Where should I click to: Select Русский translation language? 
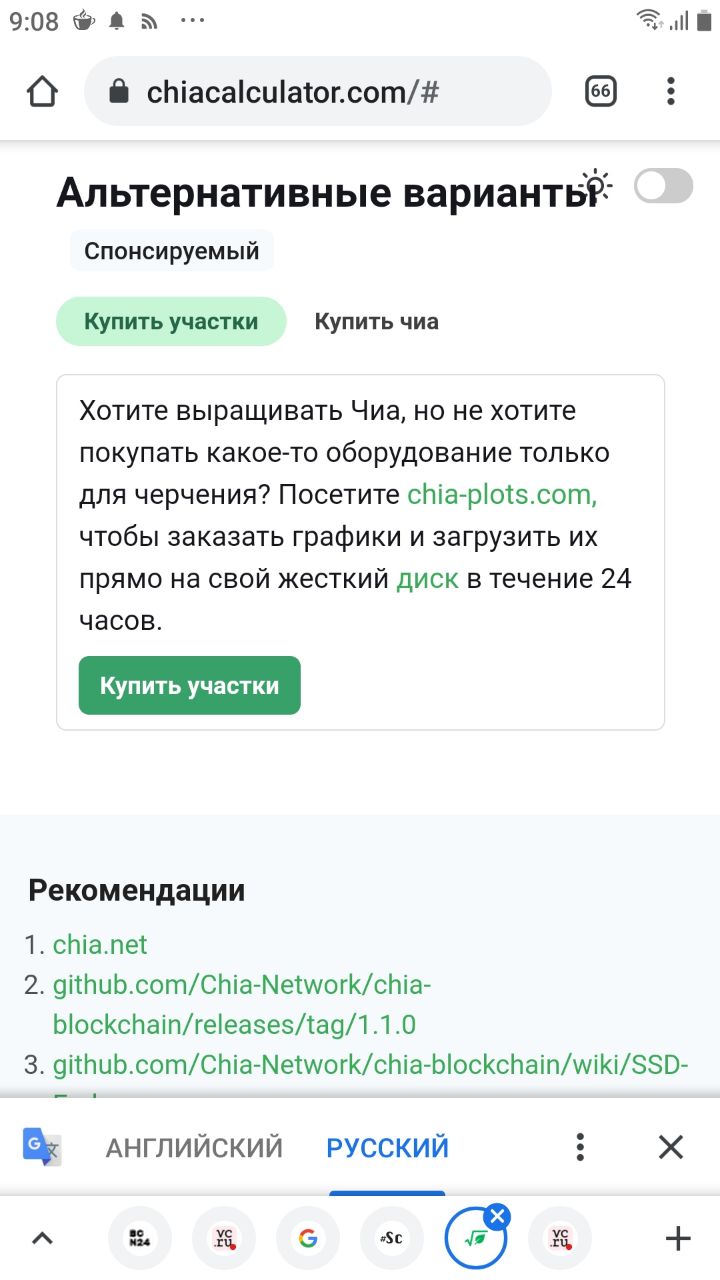click(387, 1147)
